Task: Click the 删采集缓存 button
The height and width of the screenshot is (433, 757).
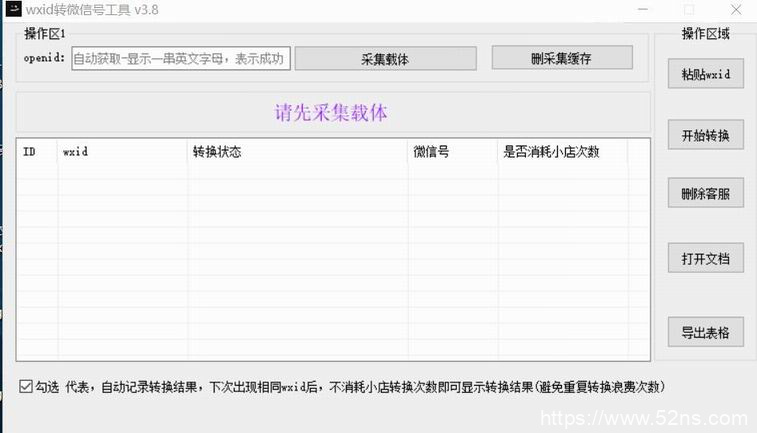Action: click(562, 58)
